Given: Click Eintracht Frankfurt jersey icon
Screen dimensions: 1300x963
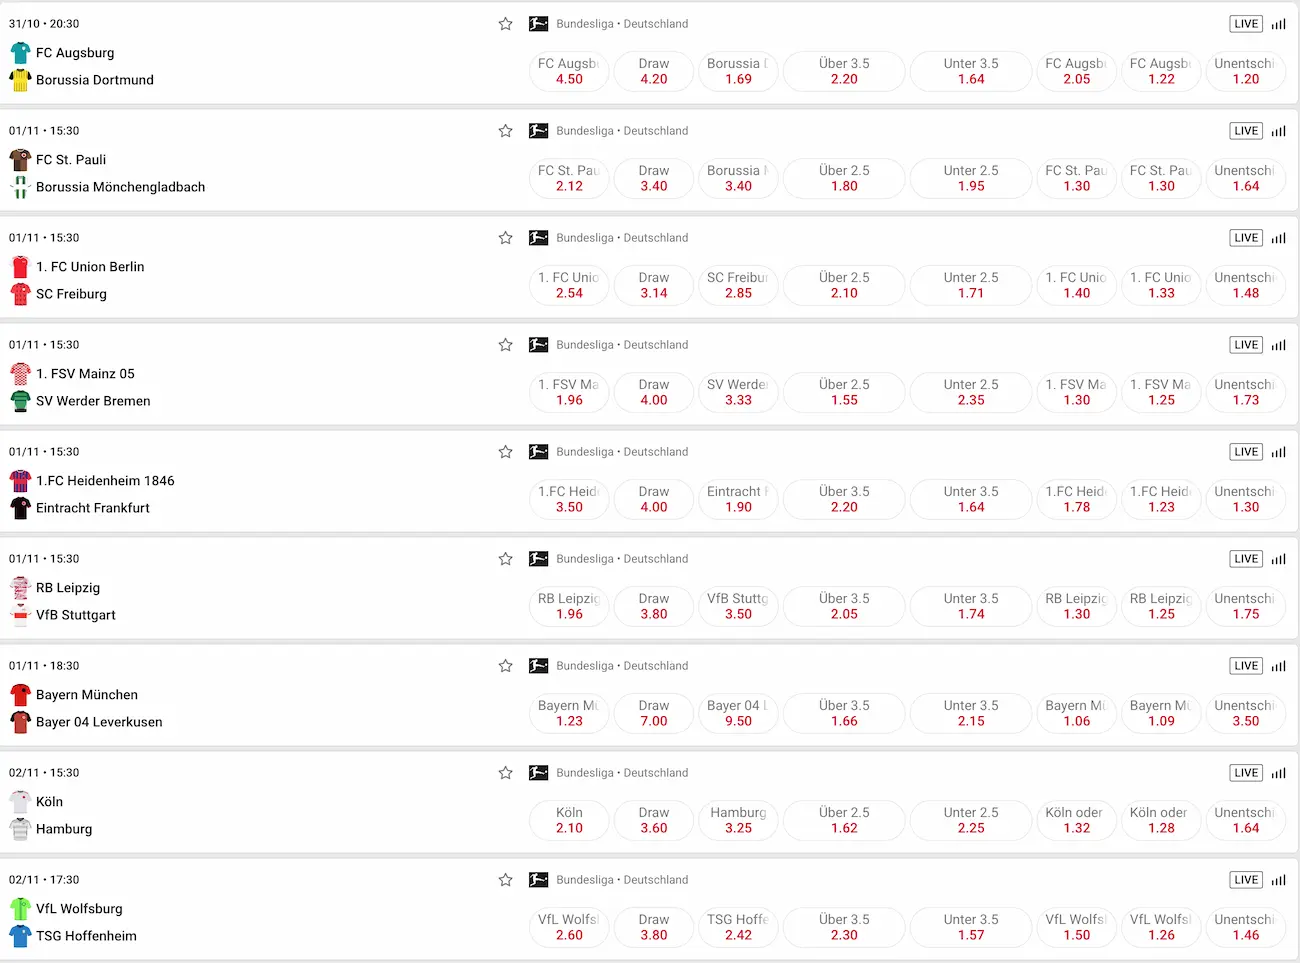Looking at the screenshot, I should pos(20,508).
